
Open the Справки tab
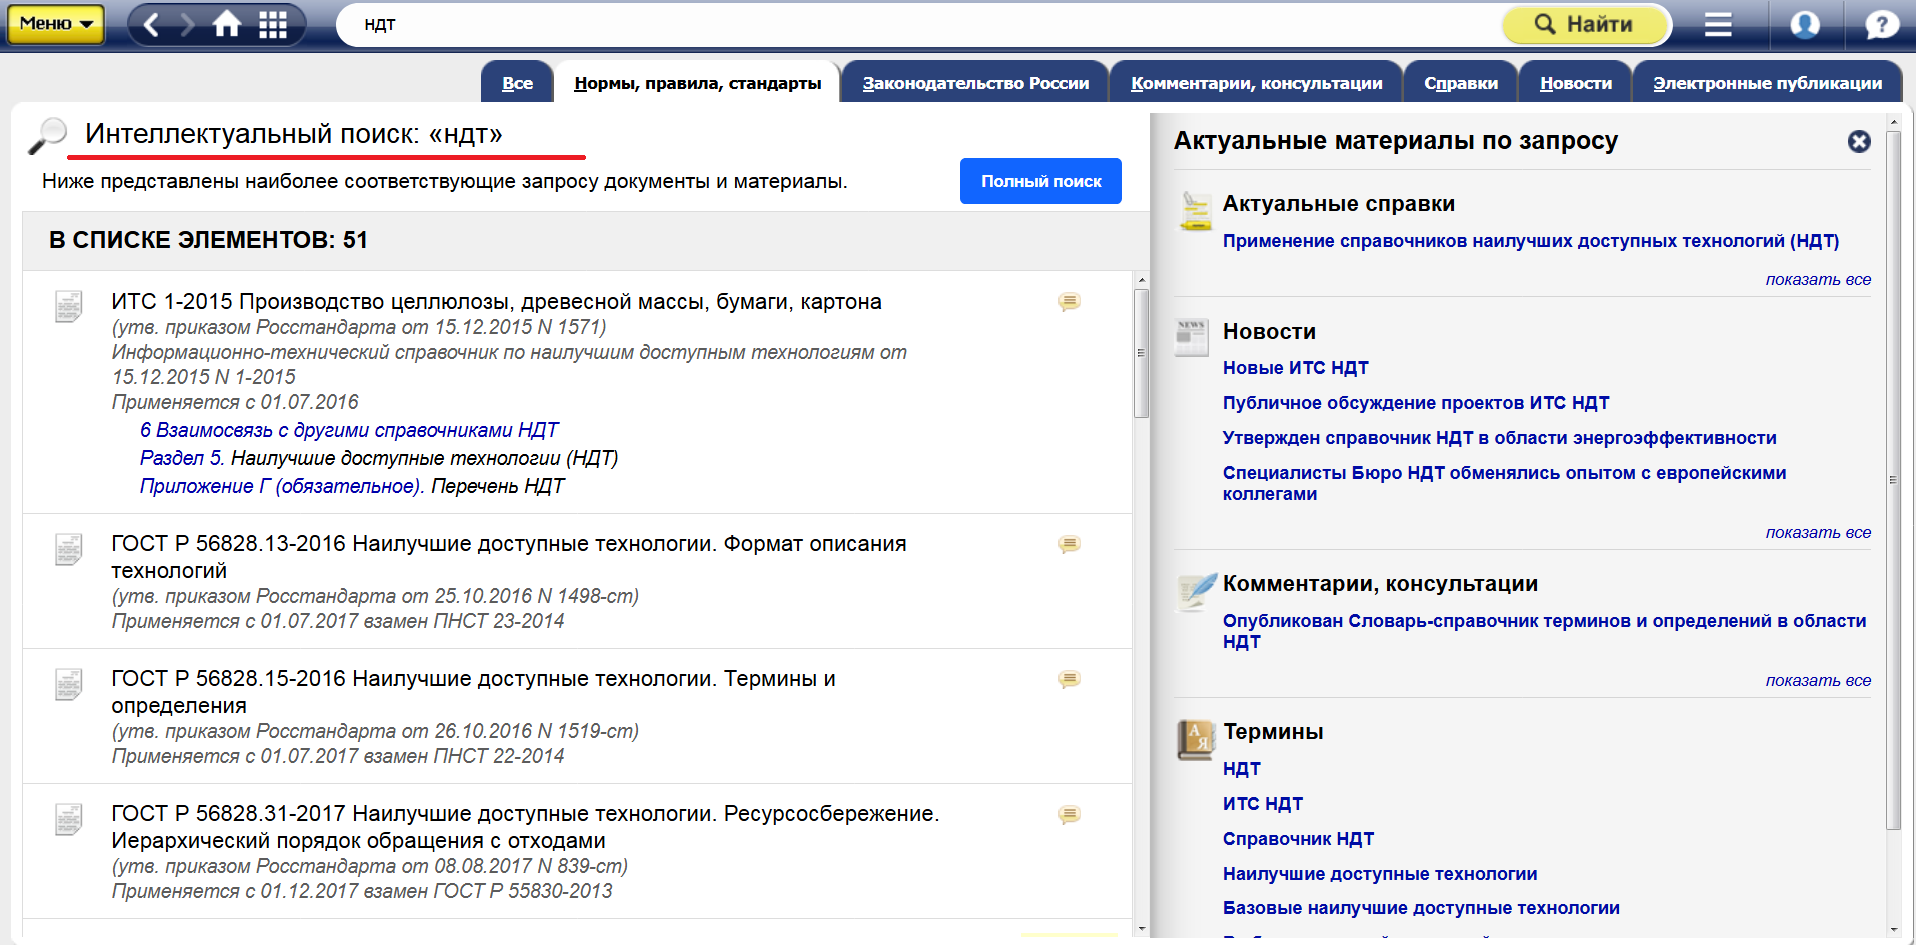pos(1461,83)
